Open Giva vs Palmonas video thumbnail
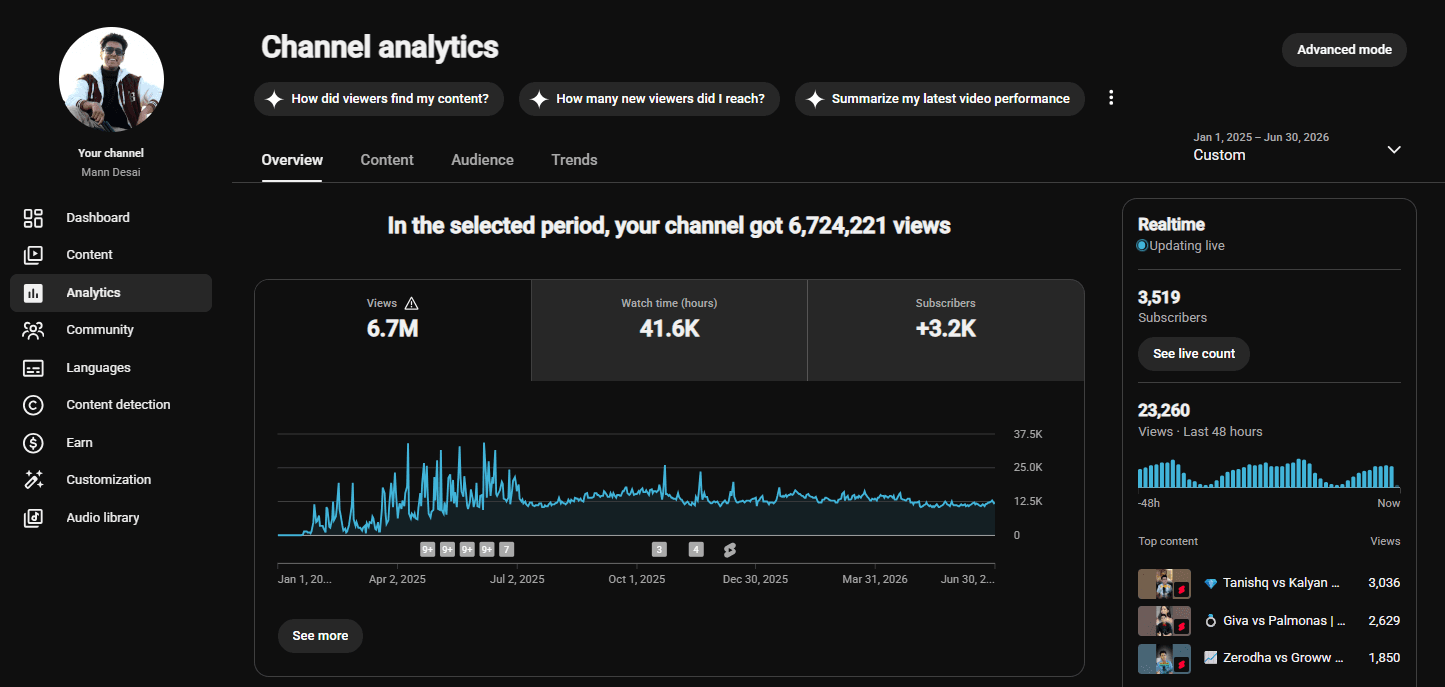This screenshot has width=1445, height=687. click(1164, 621)
